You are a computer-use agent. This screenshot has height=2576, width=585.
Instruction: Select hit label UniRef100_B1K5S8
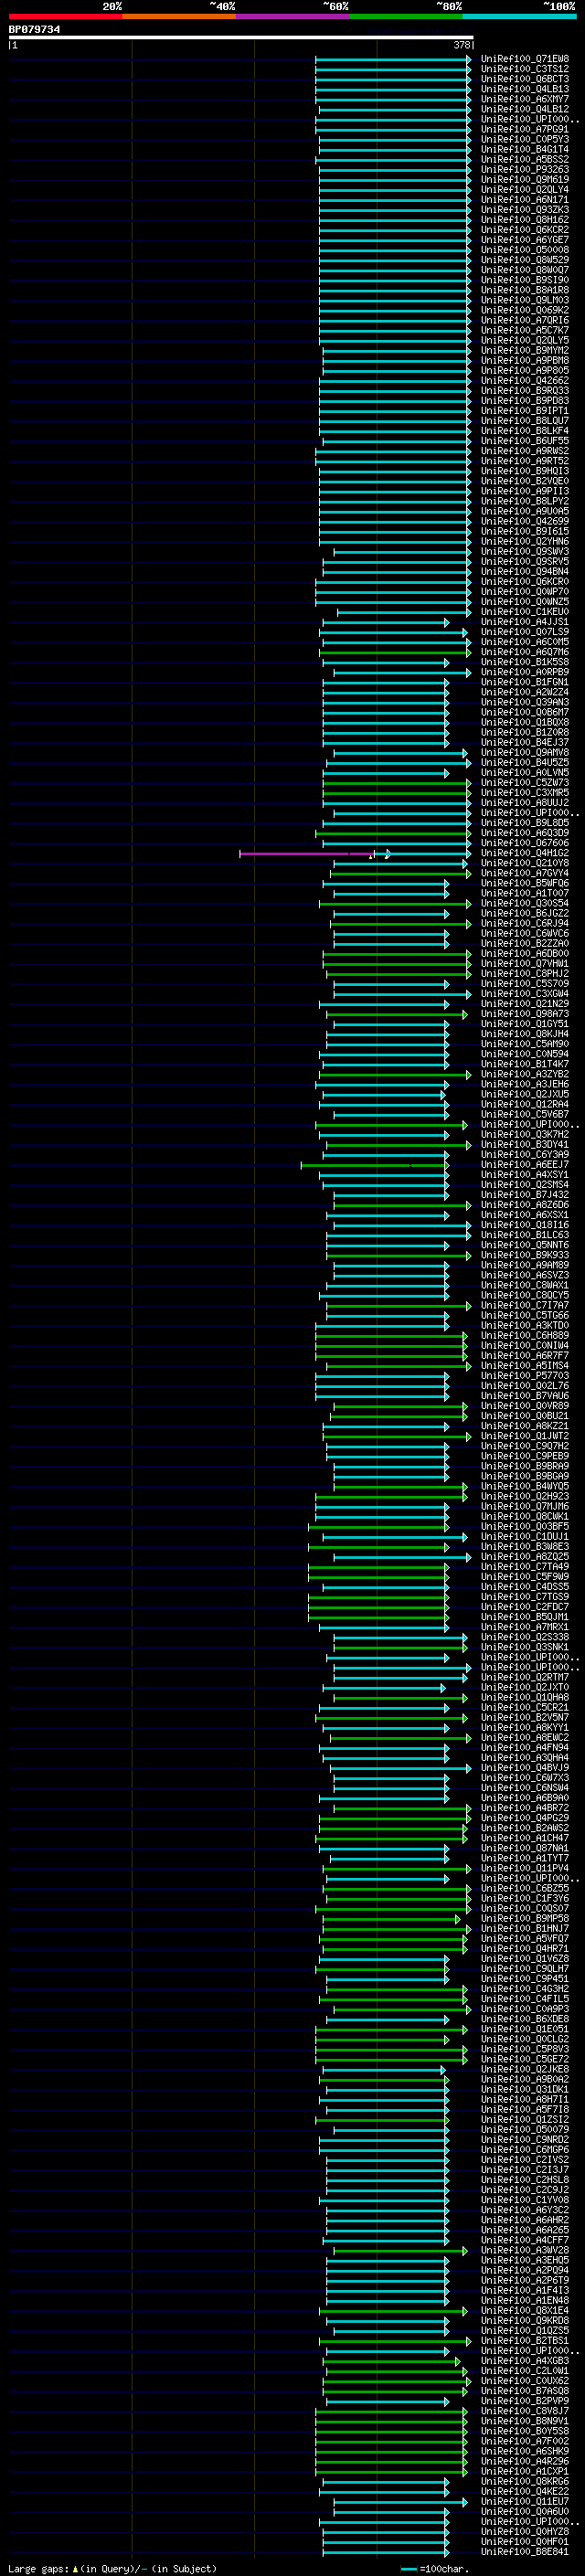click(x=525, y=662)
